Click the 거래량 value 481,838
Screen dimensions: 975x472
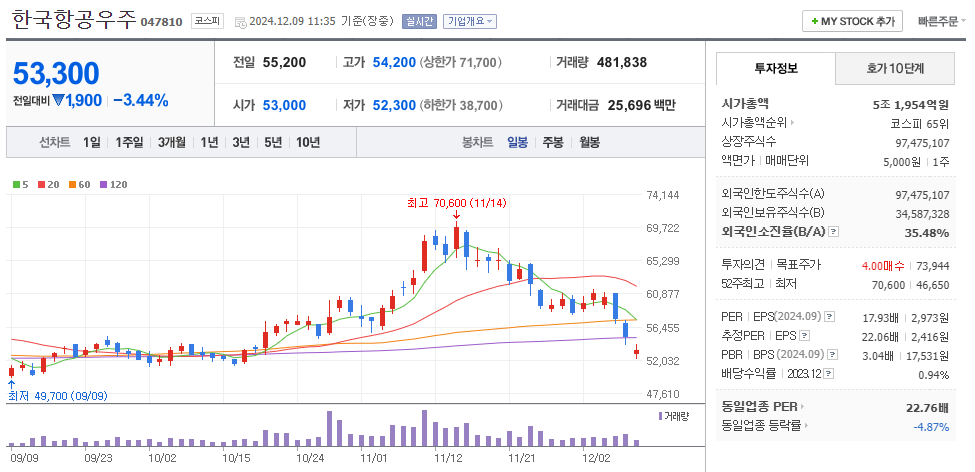(622, 62)
